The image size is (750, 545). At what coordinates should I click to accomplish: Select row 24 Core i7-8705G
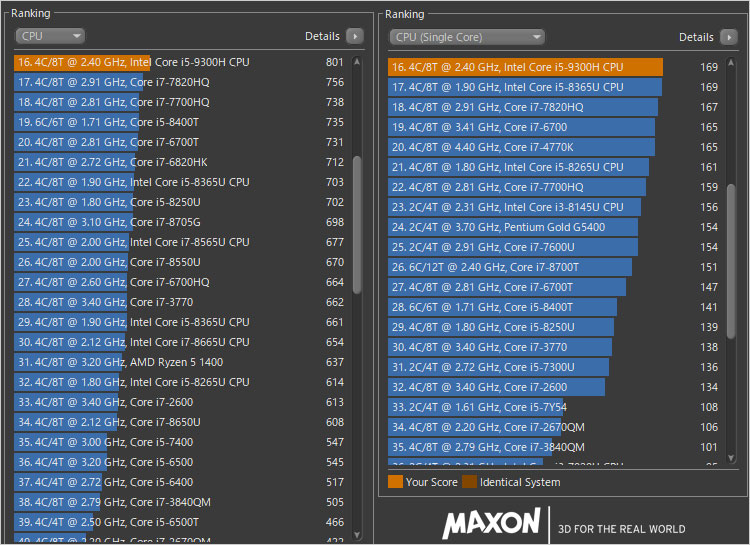[180, 222]
